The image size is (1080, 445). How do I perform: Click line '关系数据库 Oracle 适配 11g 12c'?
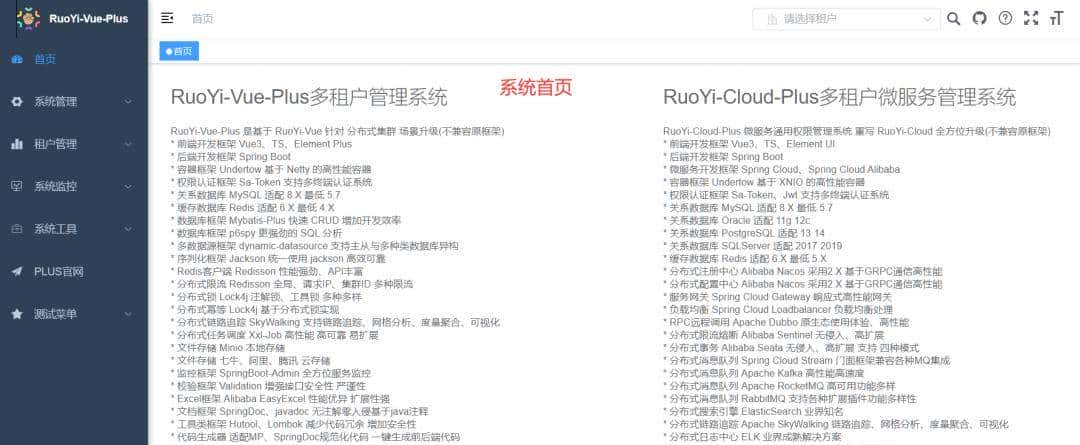pyautogui.click(x=737, y=220)
